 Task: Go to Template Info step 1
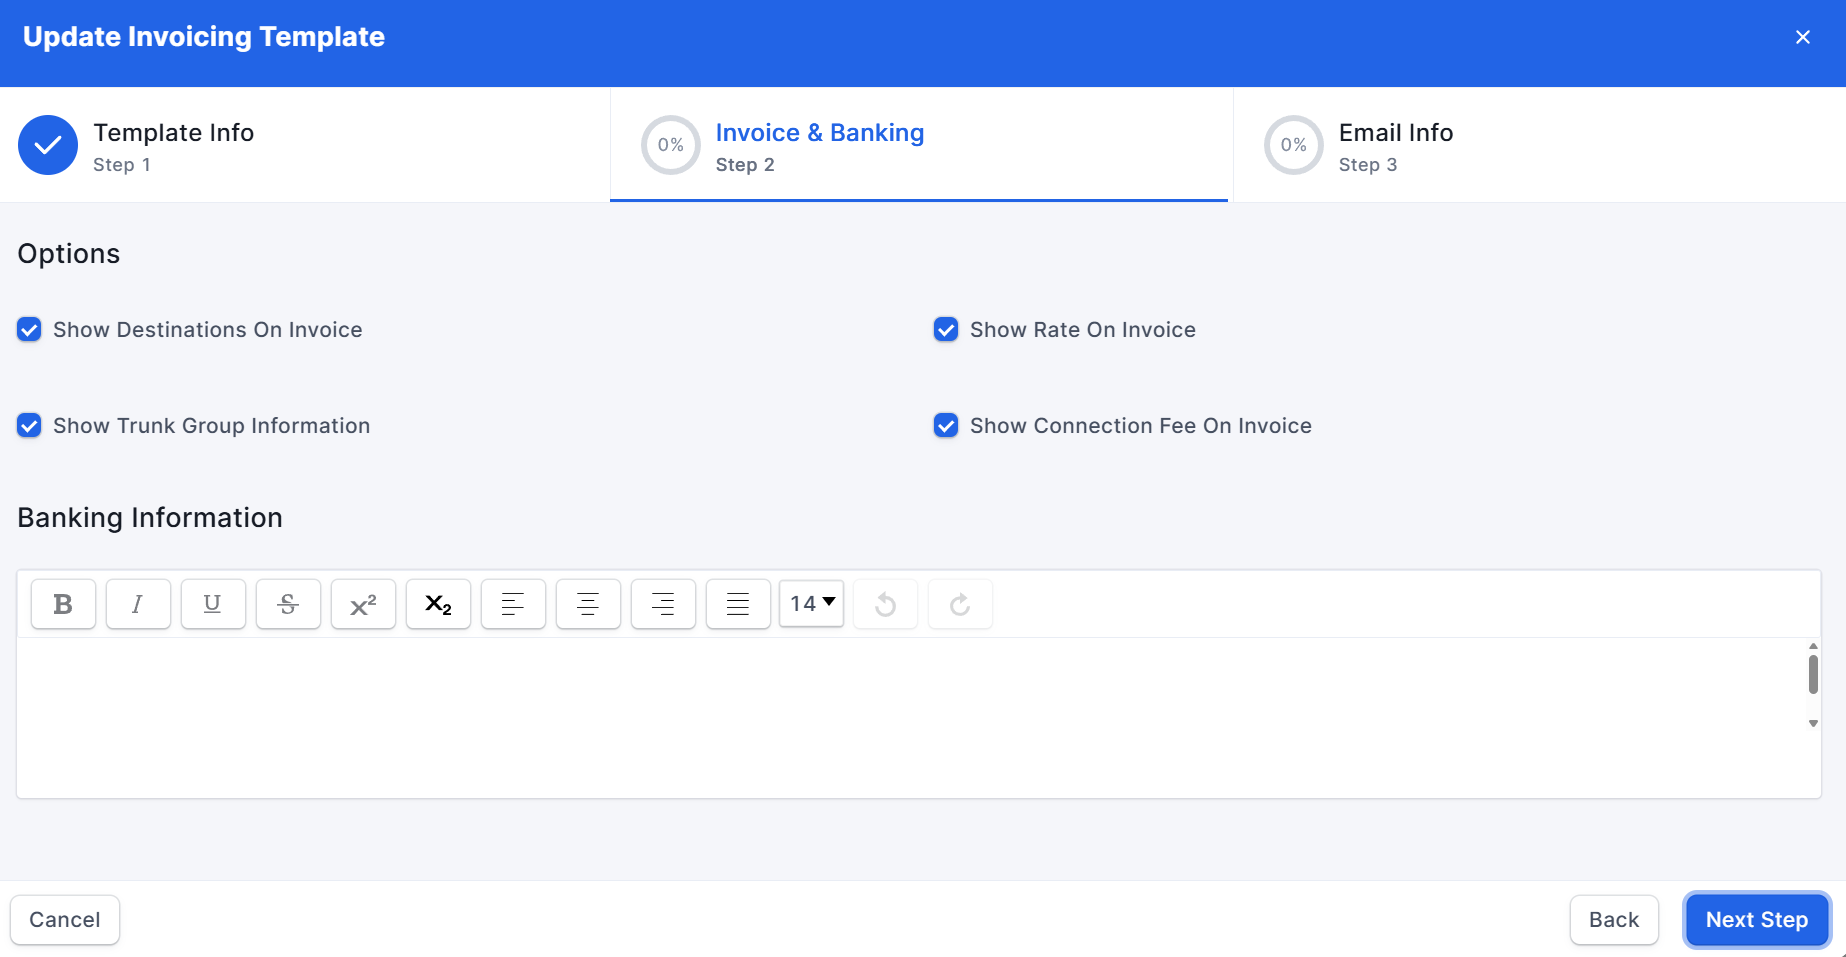click(x=305, y=145)
